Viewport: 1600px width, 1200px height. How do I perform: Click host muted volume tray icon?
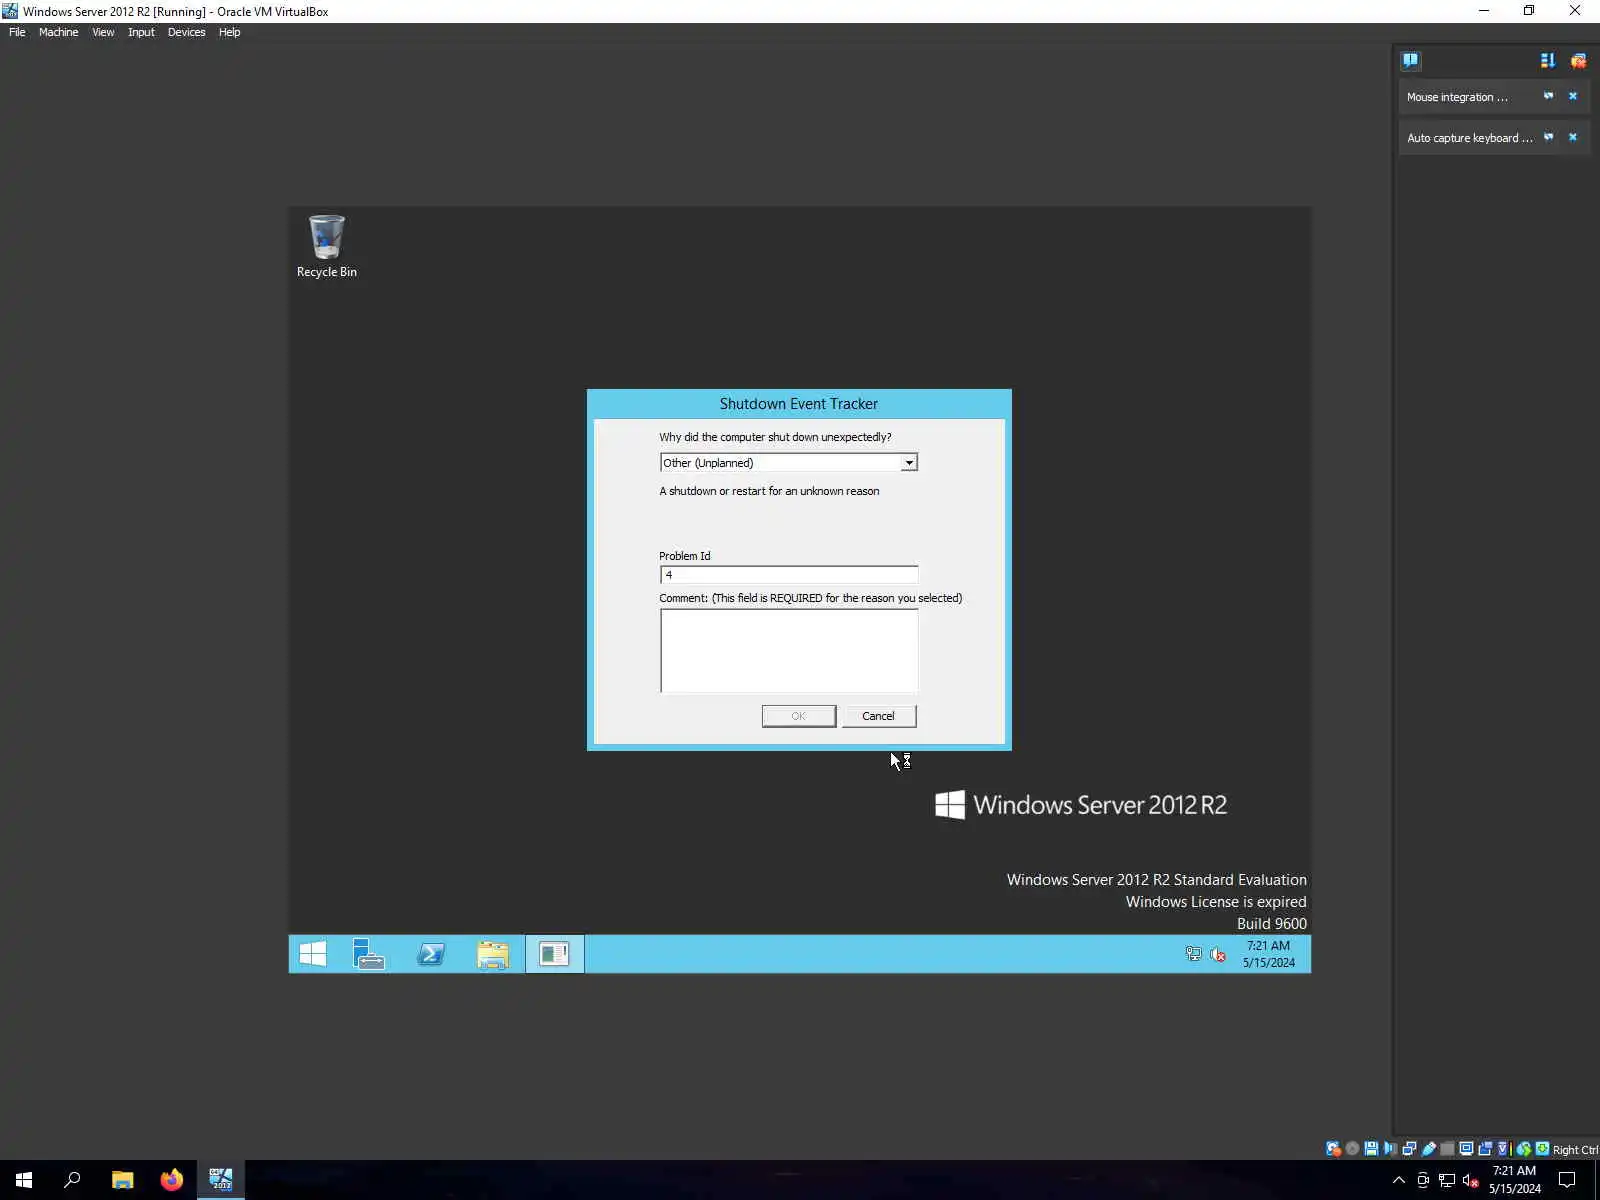(1470, 1180)
